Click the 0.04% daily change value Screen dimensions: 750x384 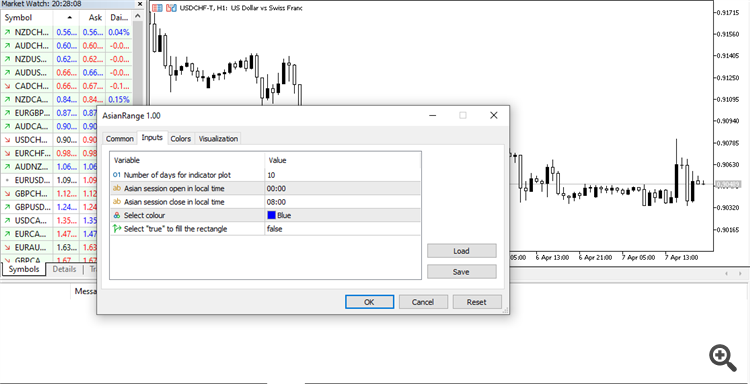click(119, 33)
